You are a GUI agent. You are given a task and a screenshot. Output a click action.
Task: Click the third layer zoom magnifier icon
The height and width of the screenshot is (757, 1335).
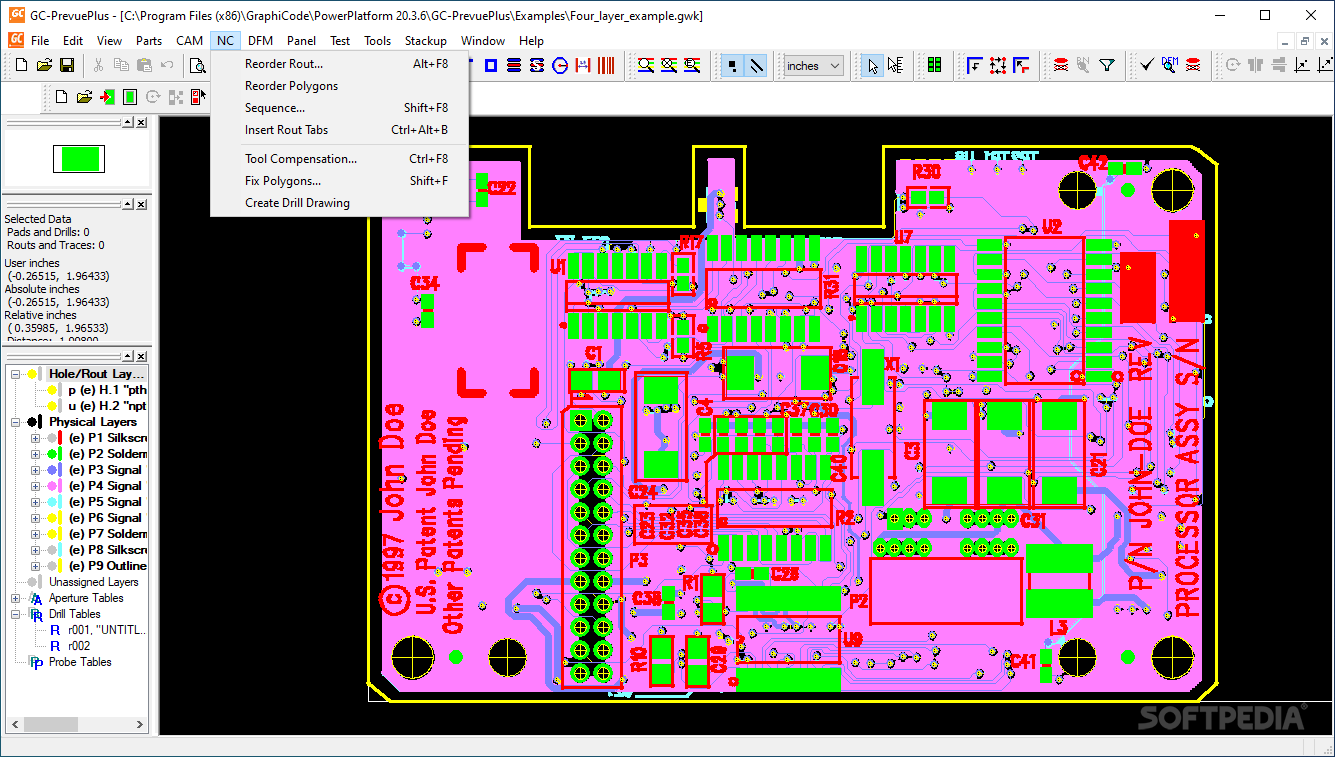pyautogui.click(x=692, y=66)
